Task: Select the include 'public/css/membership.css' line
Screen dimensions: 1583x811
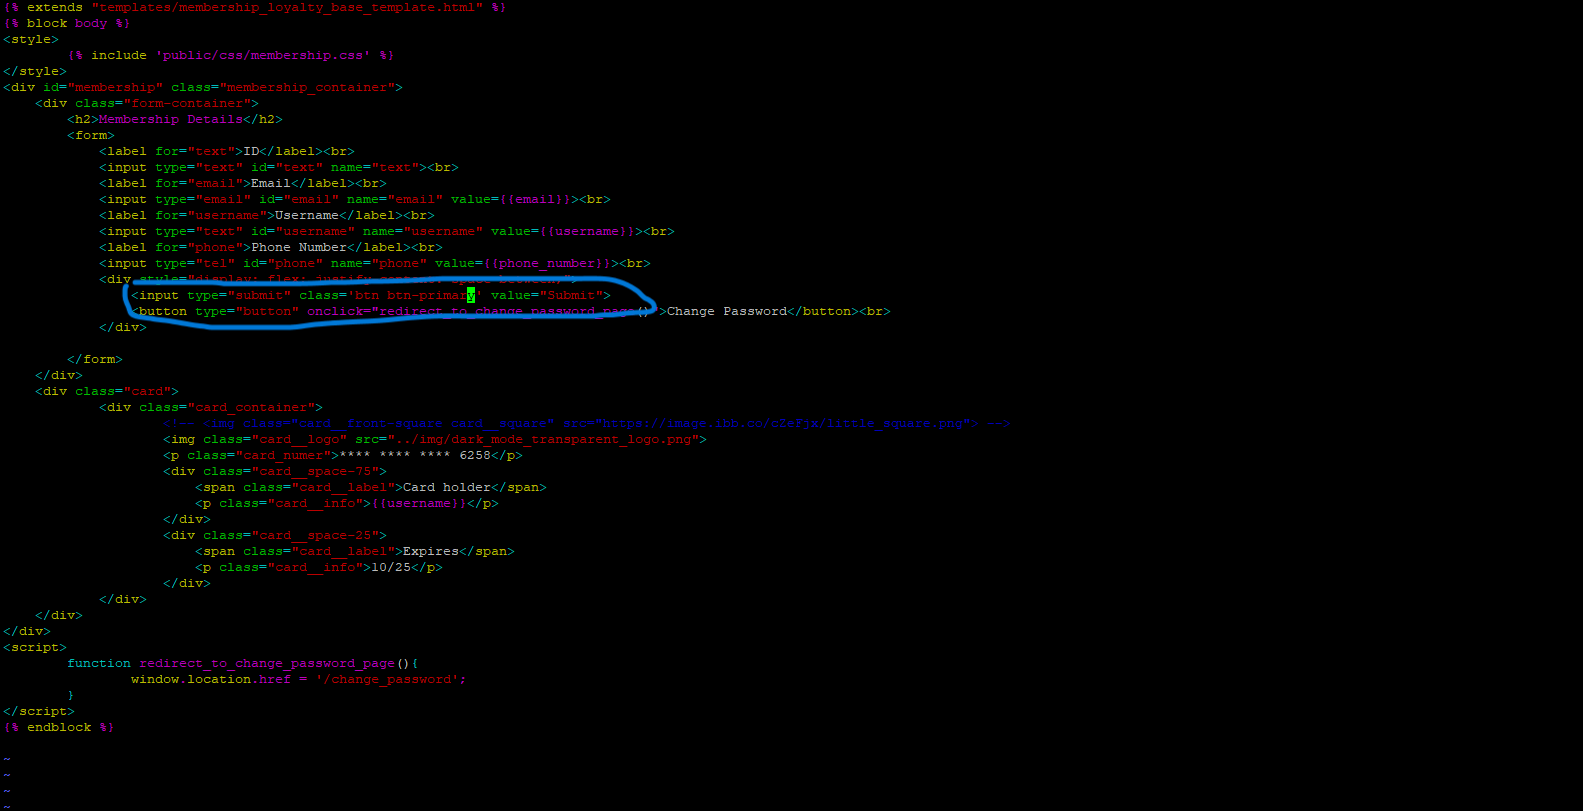Action: (231, 55)
